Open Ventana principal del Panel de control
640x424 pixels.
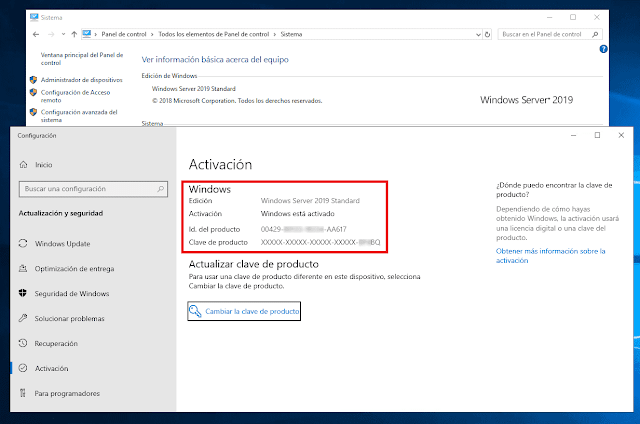[82, 59]
